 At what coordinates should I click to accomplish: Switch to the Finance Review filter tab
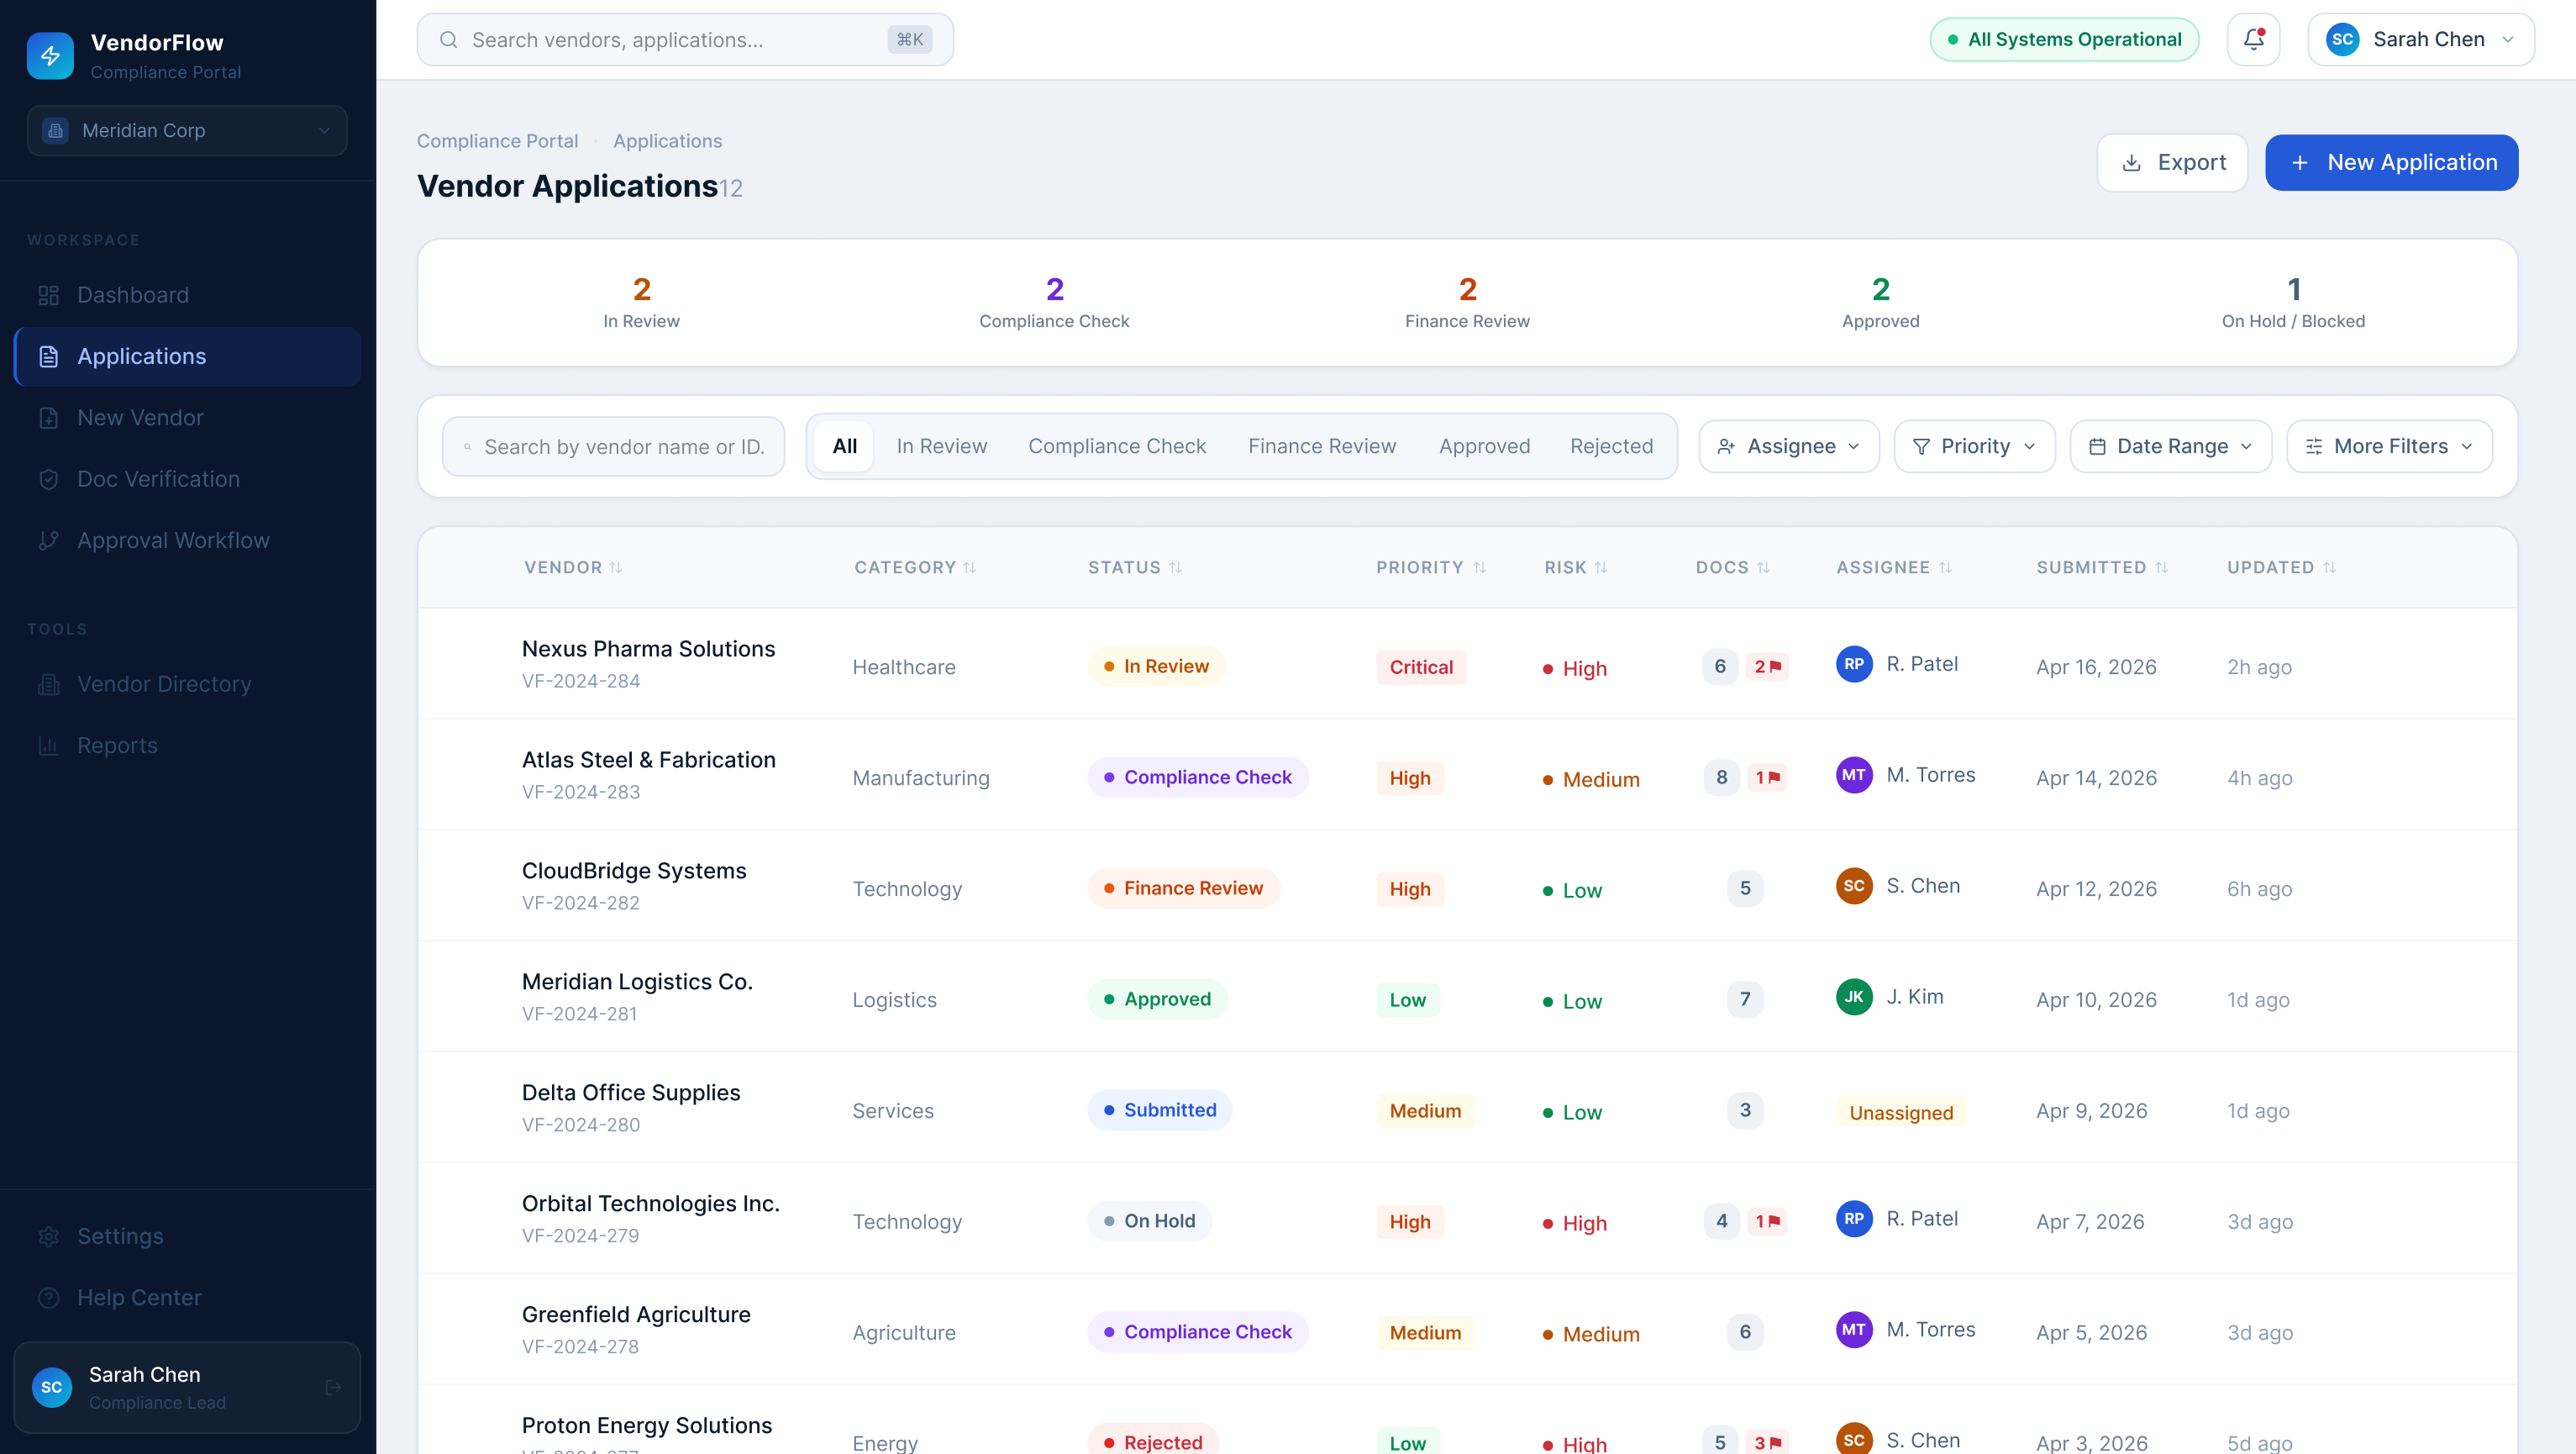pos(1322,446)
